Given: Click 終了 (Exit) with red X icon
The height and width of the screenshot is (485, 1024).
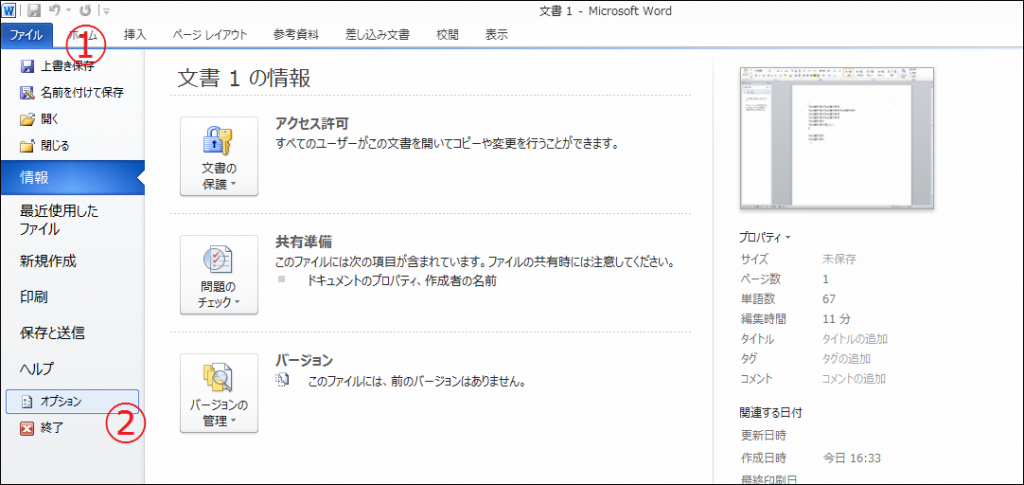Looking at the screenshot, I should tap(42, 428).
